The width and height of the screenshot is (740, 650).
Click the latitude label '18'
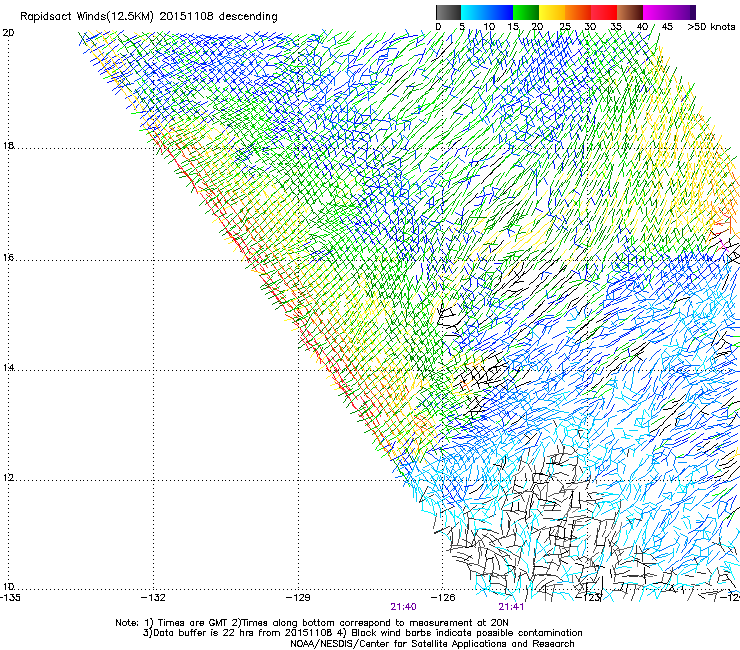8,146
